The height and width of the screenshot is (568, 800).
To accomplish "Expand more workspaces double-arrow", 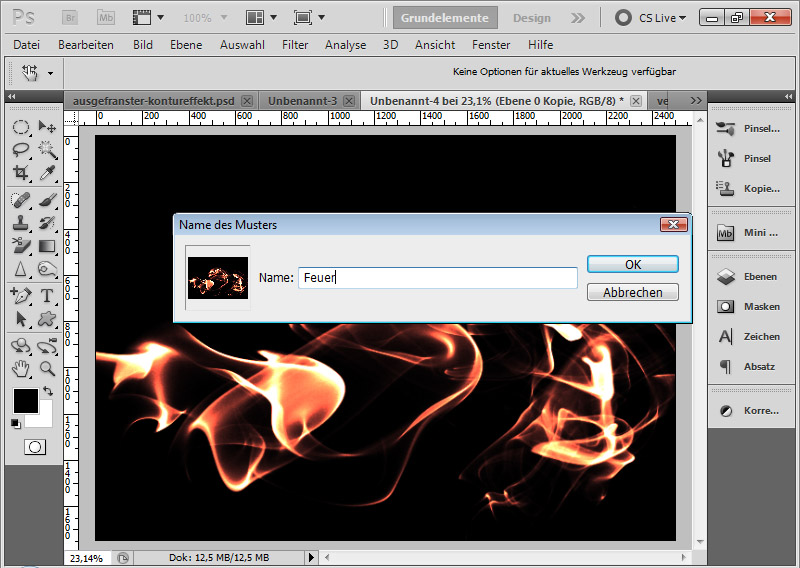I will click(x=578, y=18).
